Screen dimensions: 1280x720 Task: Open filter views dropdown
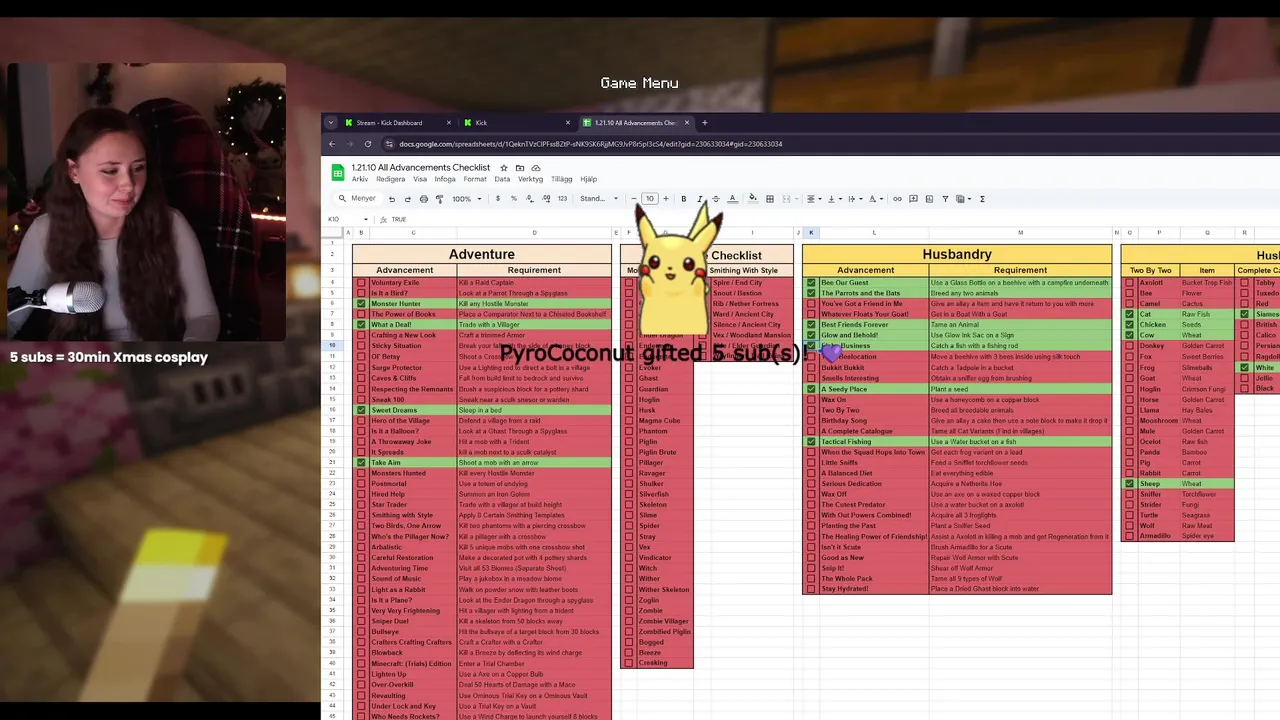(963, 199)
